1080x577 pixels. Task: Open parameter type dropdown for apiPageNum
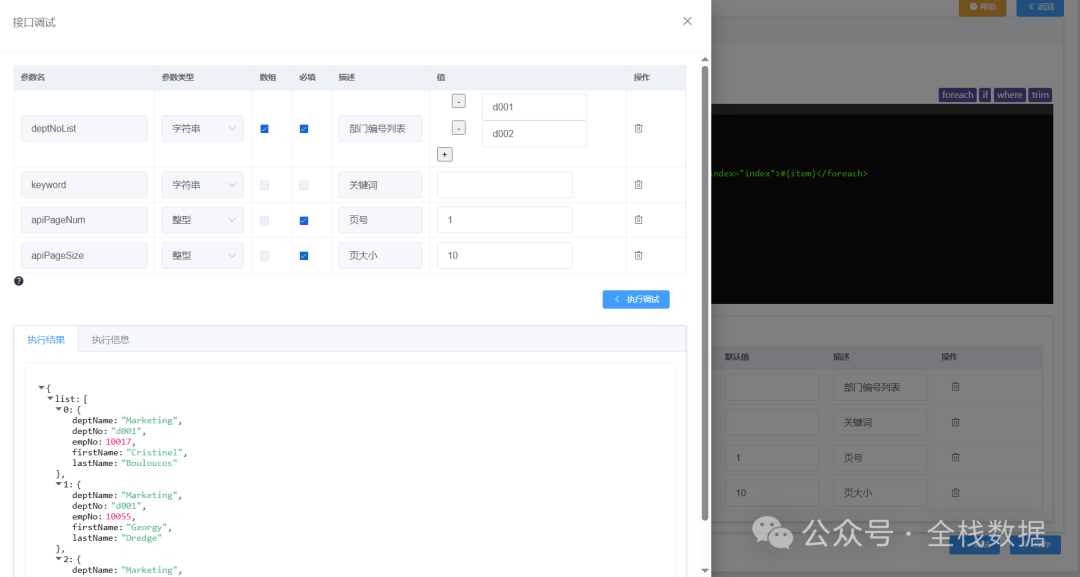[x=202, y=220]
